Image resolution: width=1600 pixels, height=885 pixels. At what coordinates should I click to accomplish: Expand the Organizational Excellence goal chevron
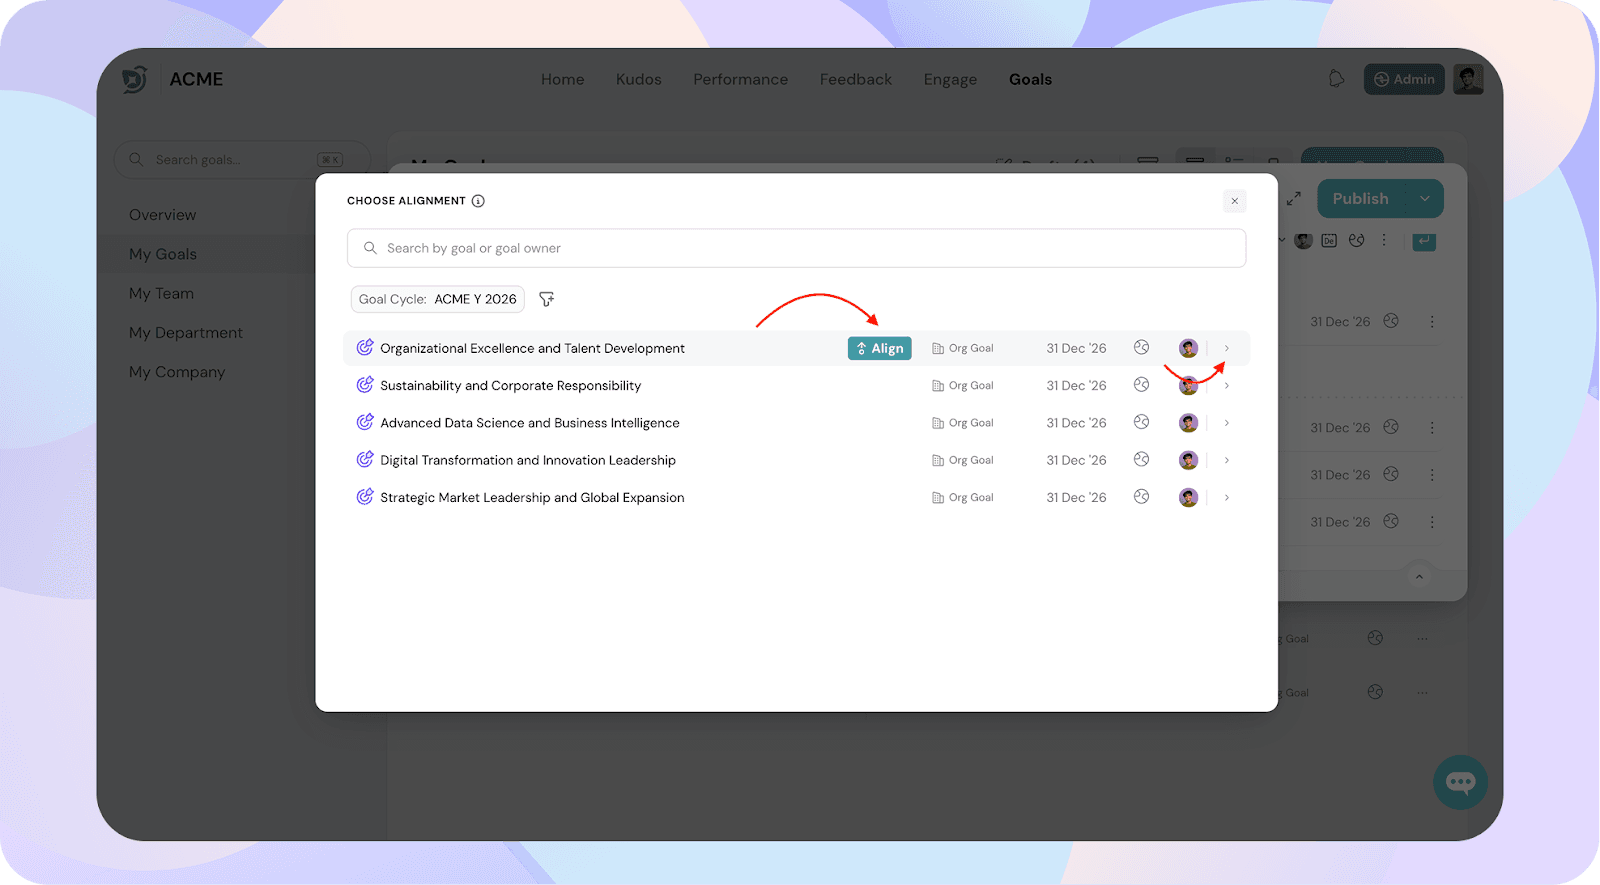pyautogui.click(x=1227, y=348)
